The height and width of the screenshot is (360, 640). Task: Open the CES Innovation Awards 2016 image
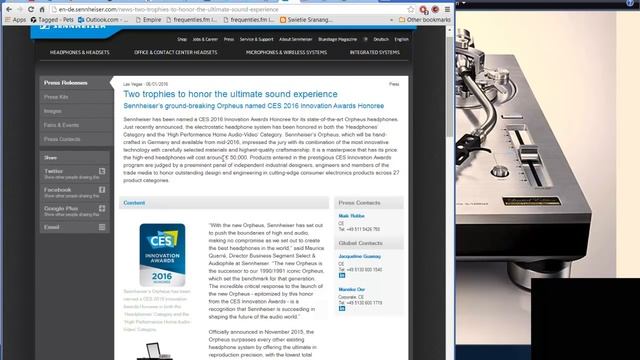click(x=162, y=255)
